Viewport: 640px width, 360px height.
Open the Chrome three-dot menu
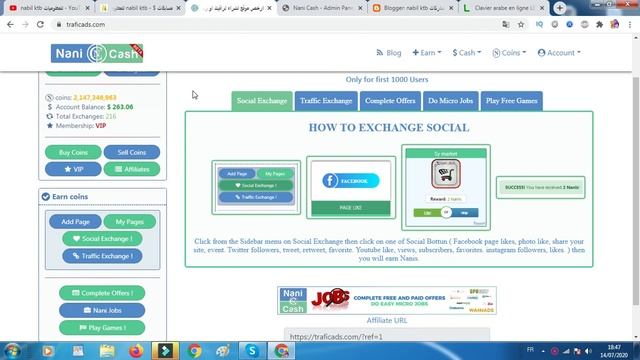point(630,24)
